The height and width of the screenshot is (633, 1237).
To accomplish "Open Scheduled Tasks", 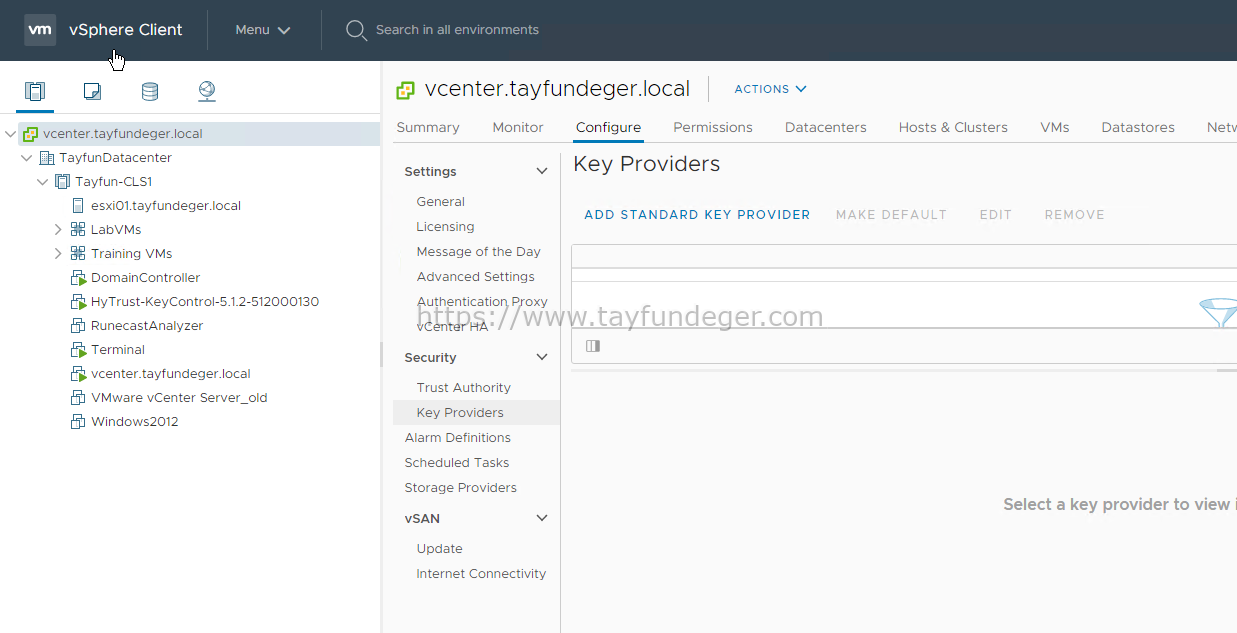I will pyautogui.click(x=457, y=463).
